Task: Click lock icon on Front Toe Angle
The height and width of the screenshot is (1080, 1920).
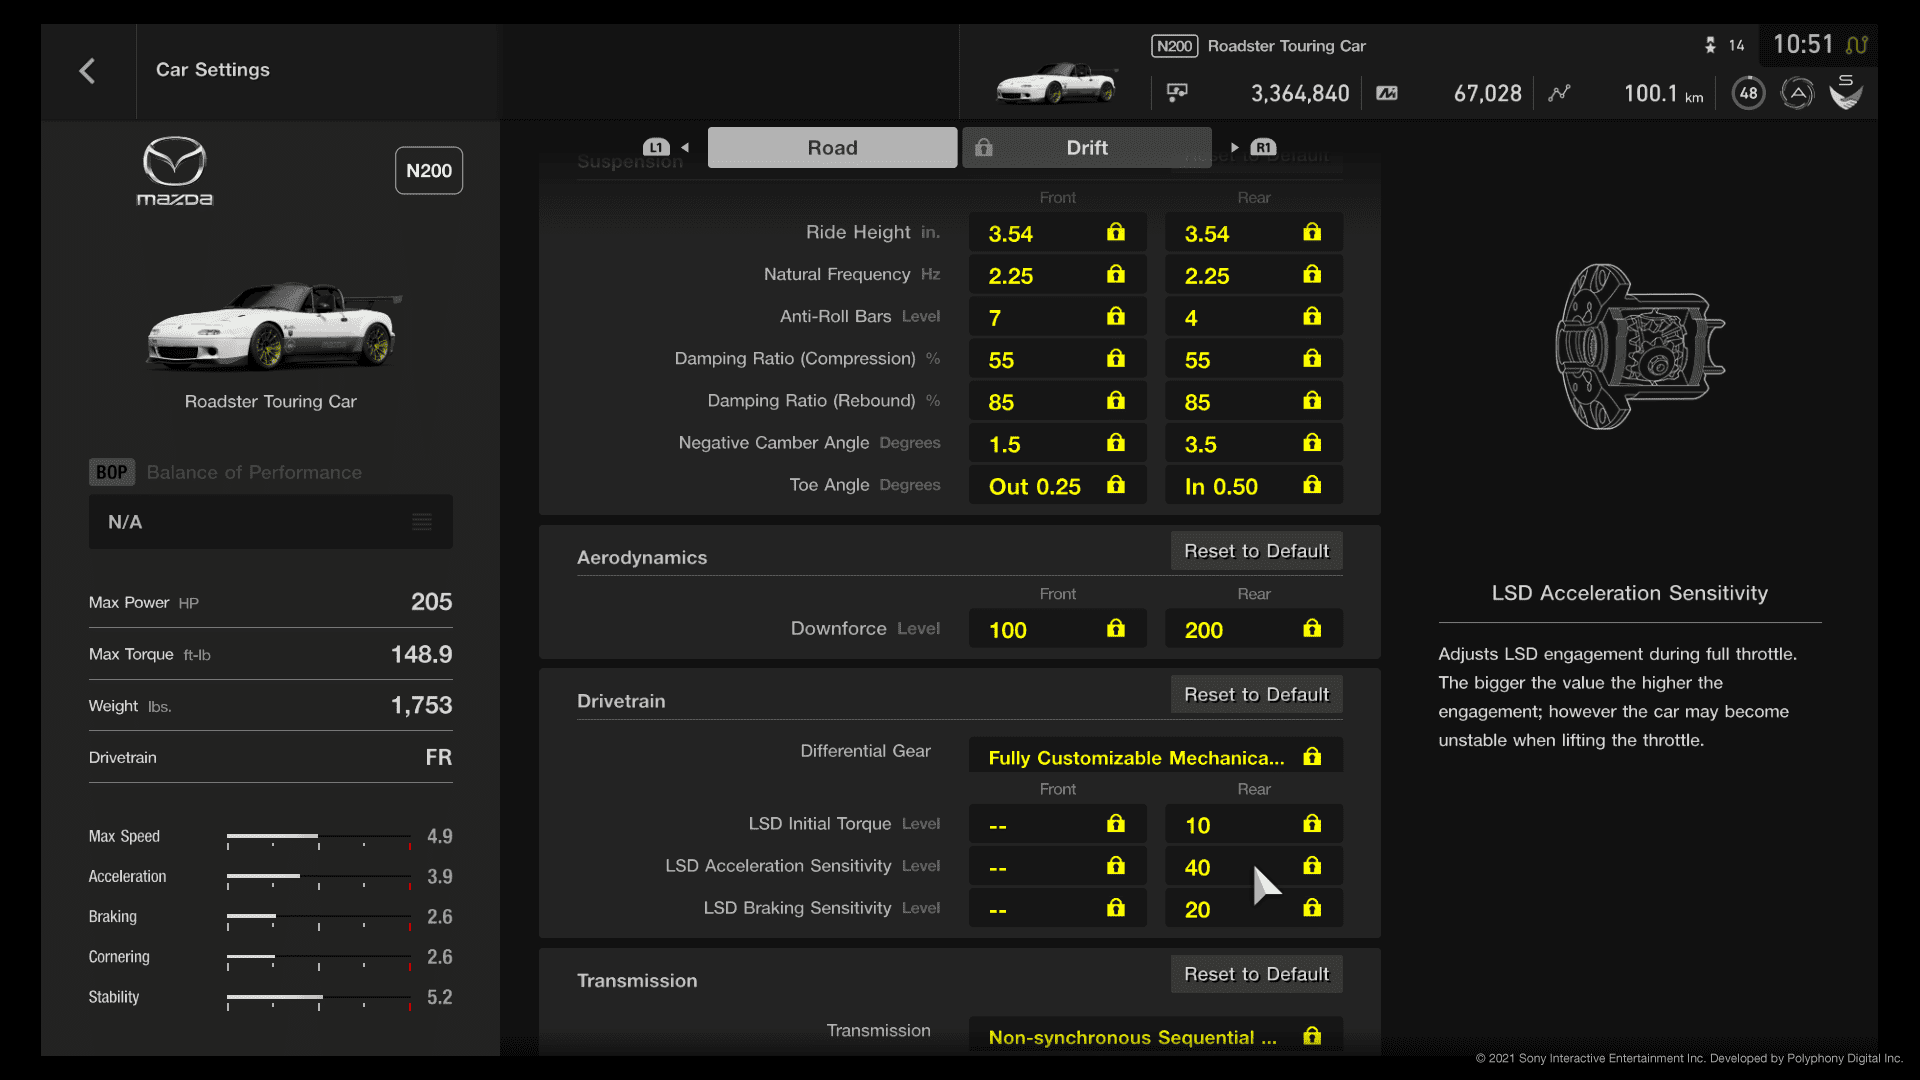Action: point(1116,485)
